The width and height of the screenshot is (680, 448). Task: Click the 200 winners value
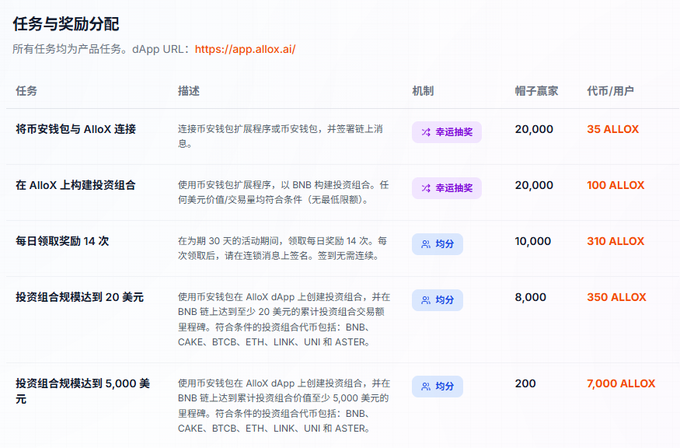525,383
